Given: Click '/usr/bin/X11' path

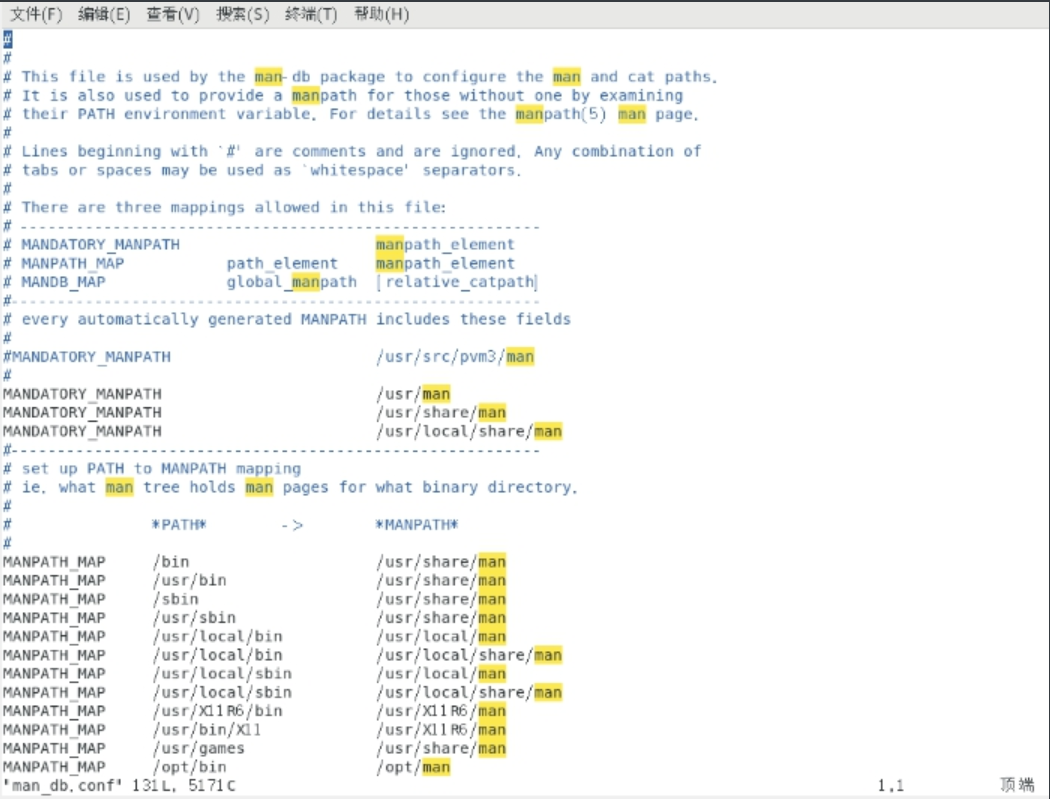Looking at the screenshot, I should 206,730.
